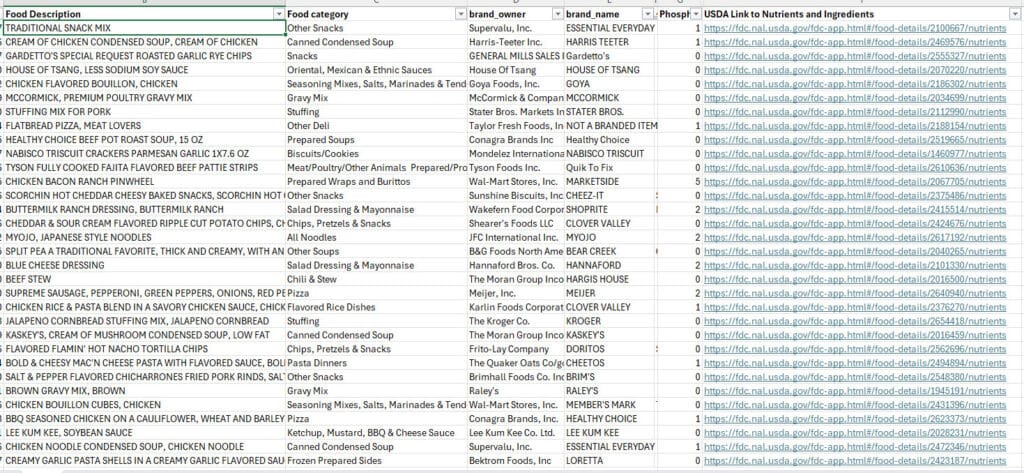Screen dimensions: 1024x473
Task: Select the MARKETSIDE brand name cell
Action: 609,182
